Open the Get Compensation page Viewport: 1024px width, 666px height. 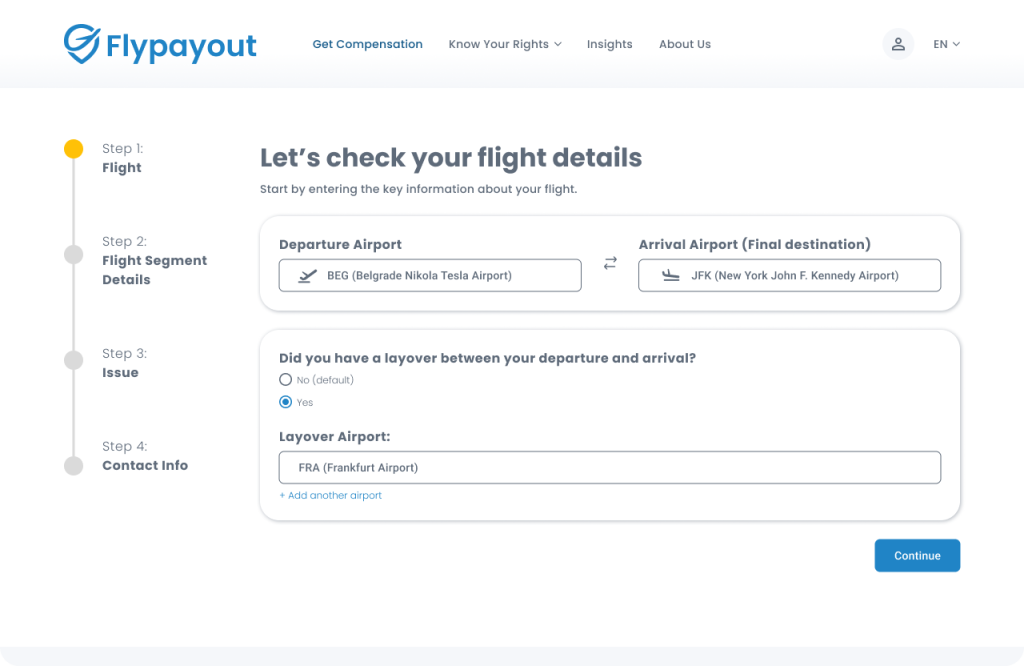[x=367, y=44]
